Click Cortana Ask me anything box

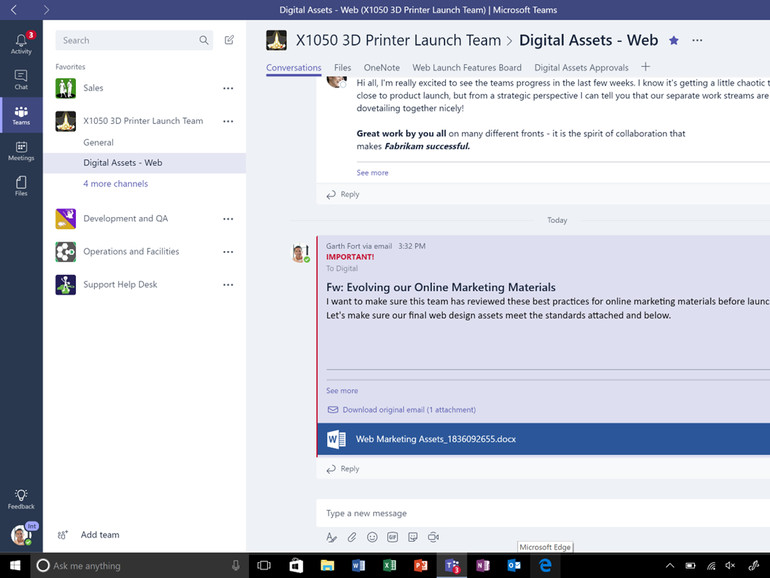(138, 566)
